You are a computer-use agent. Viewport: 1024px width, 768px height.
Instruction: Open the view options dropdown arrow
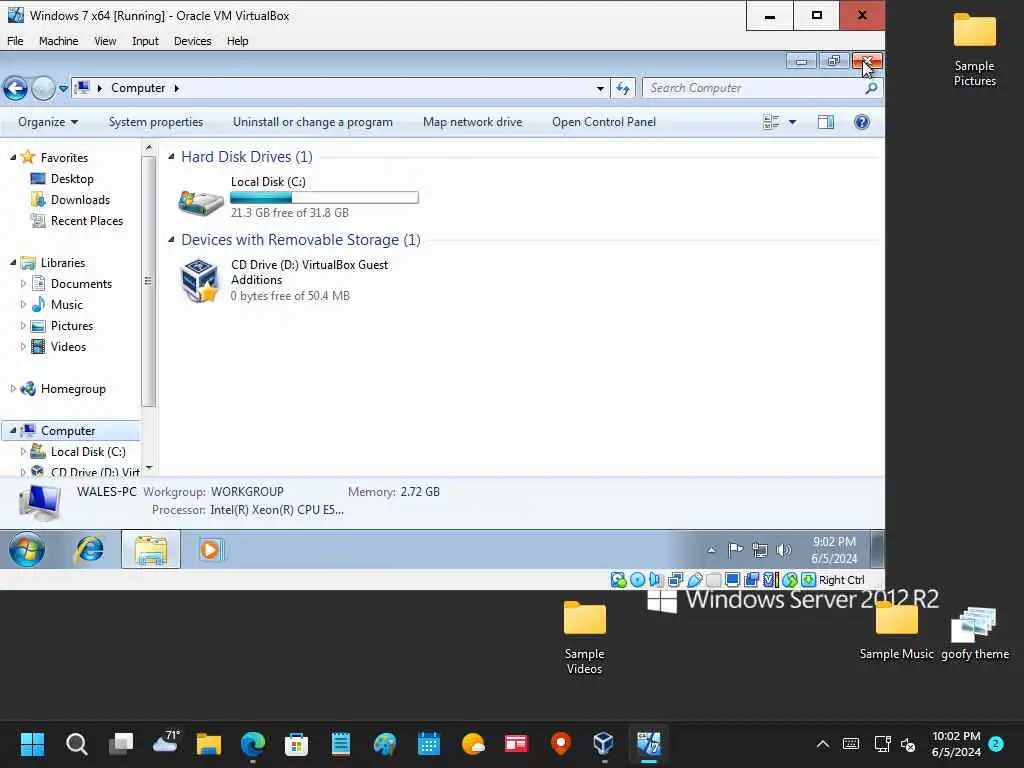coord(792,122)
